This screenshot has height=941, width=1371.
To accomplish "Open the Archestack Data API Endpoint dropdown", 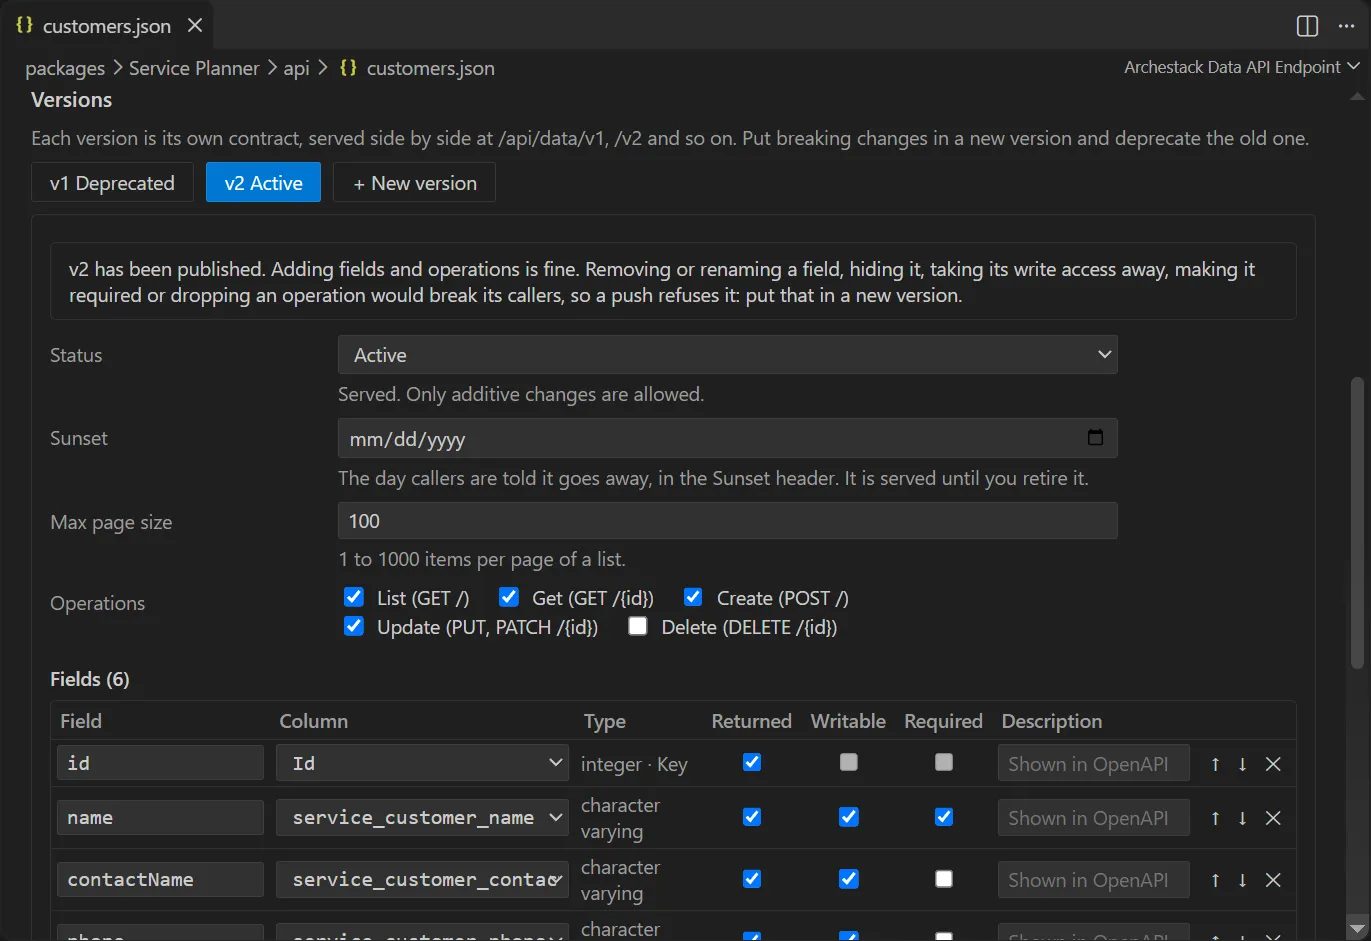I will coord(1242,67).
